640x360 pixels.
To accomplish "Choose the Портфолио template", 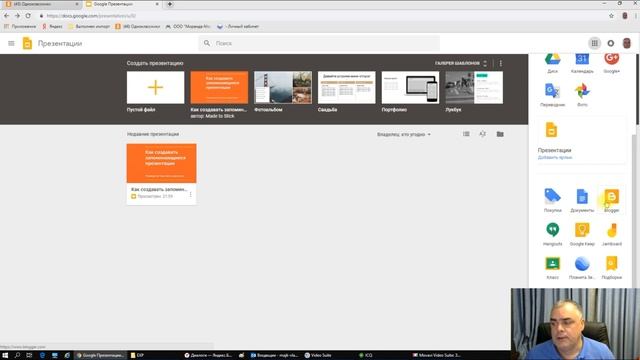I will tap(410, 87).
